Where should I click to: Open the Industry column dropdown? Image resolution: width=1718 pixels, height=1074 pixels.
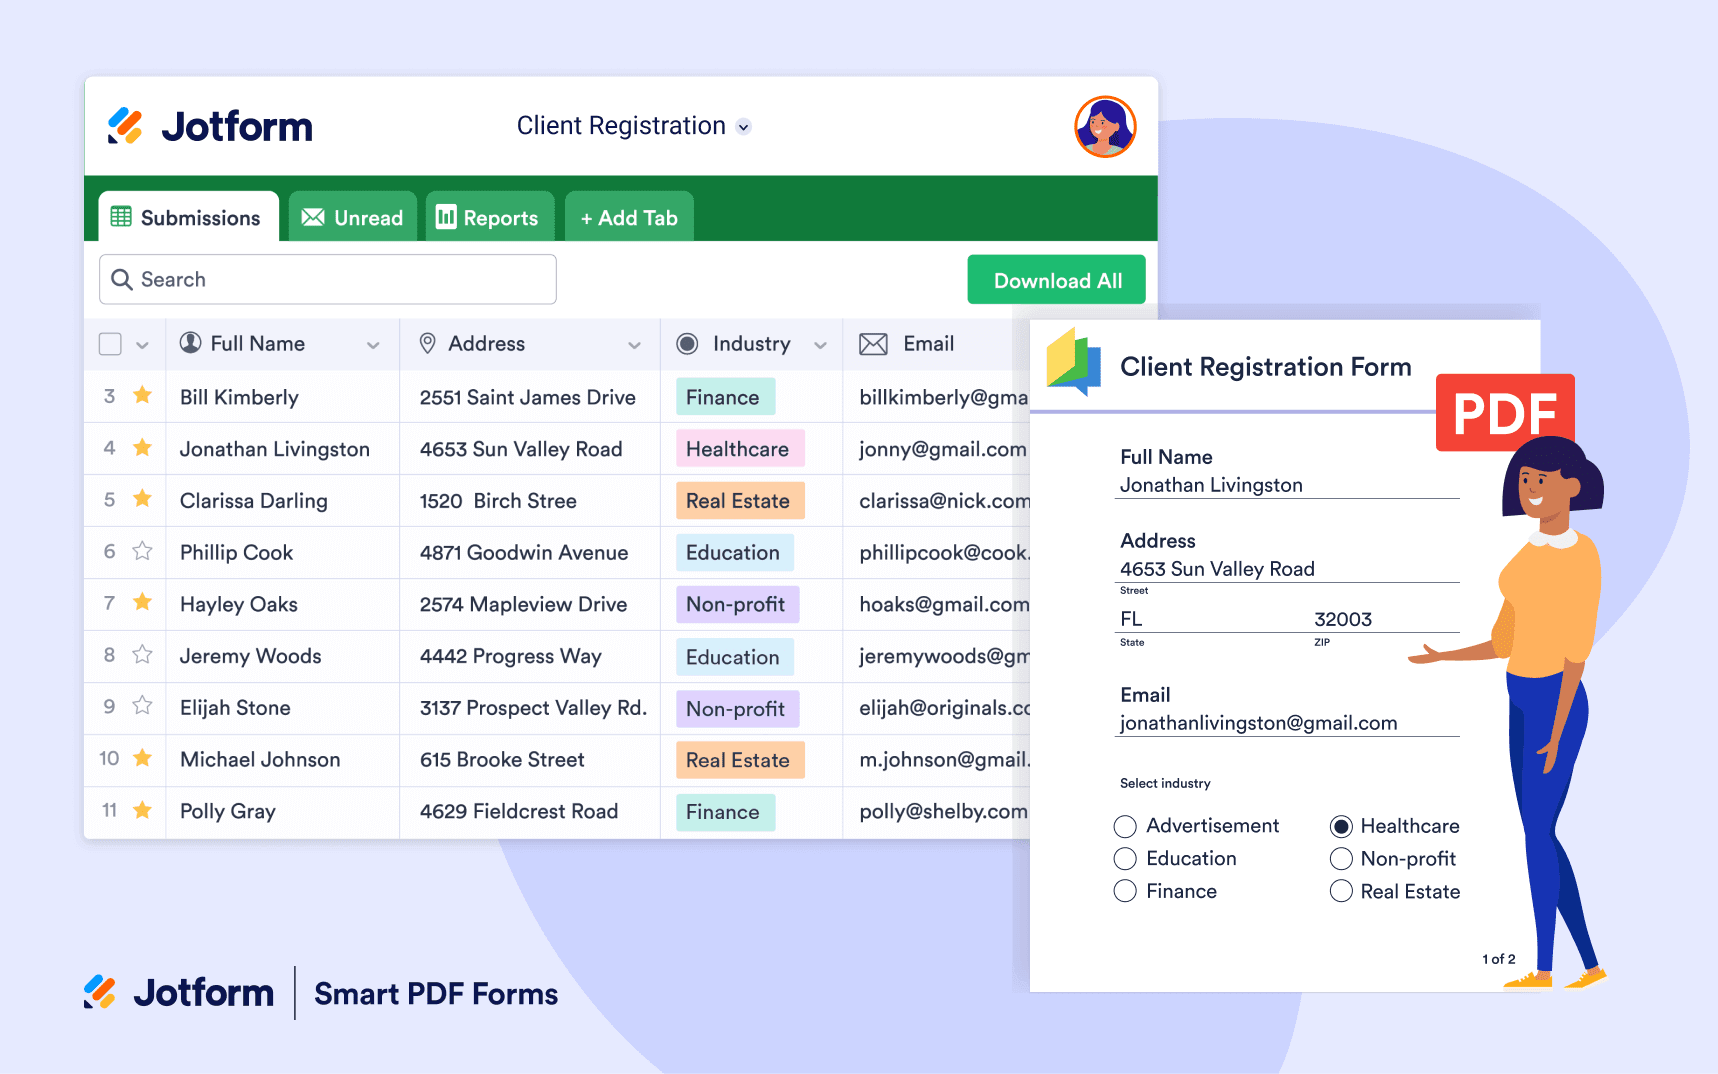tap(821, 343)
